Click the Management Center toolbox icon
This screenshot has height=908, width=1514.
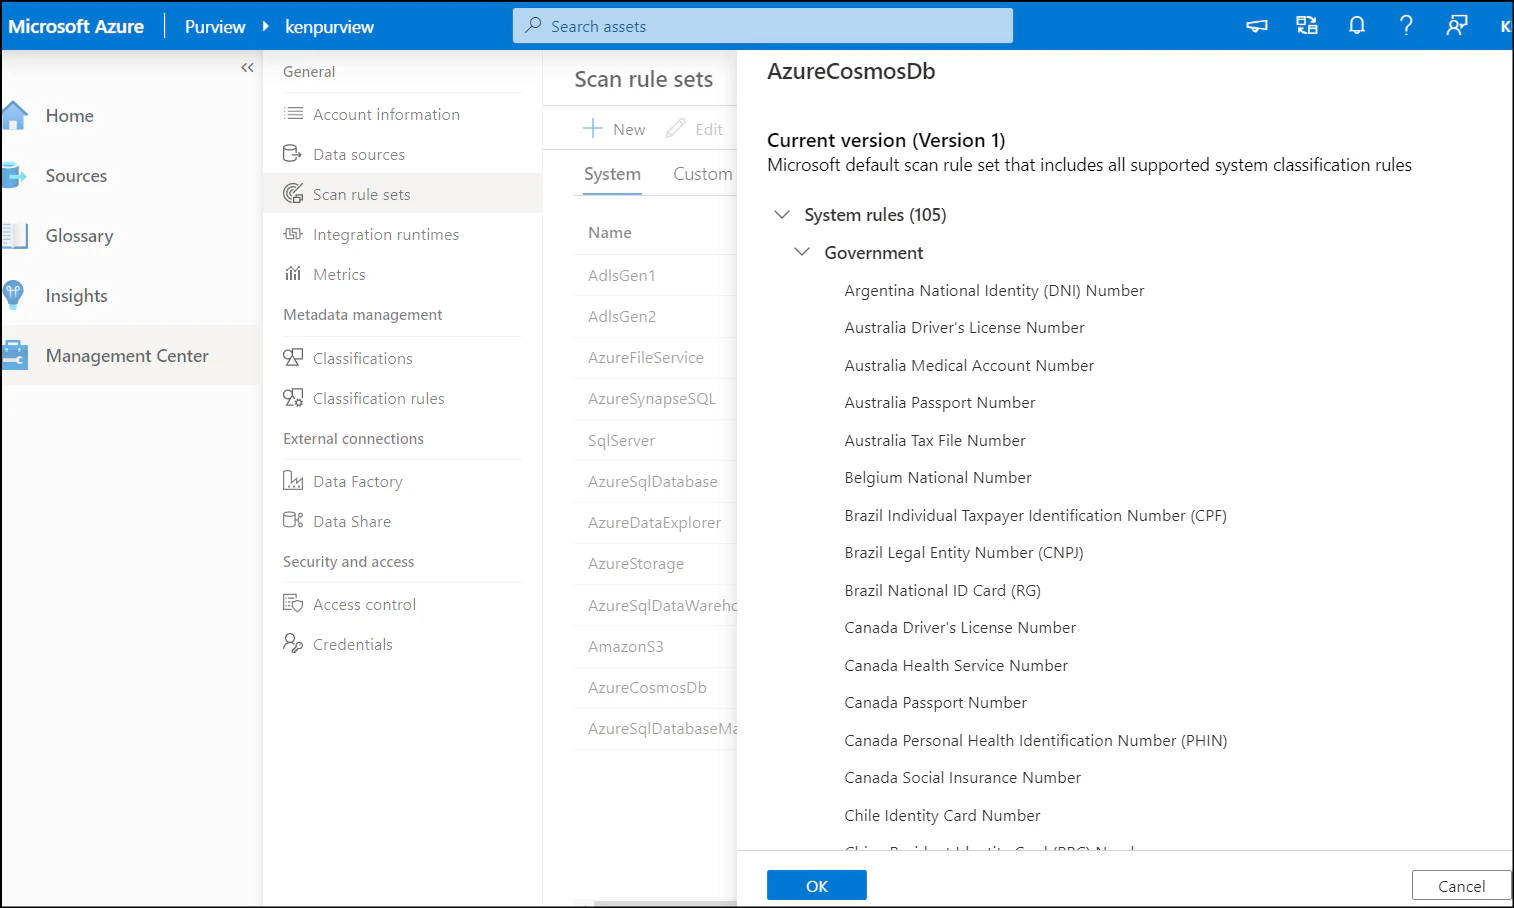coord(14,355)
